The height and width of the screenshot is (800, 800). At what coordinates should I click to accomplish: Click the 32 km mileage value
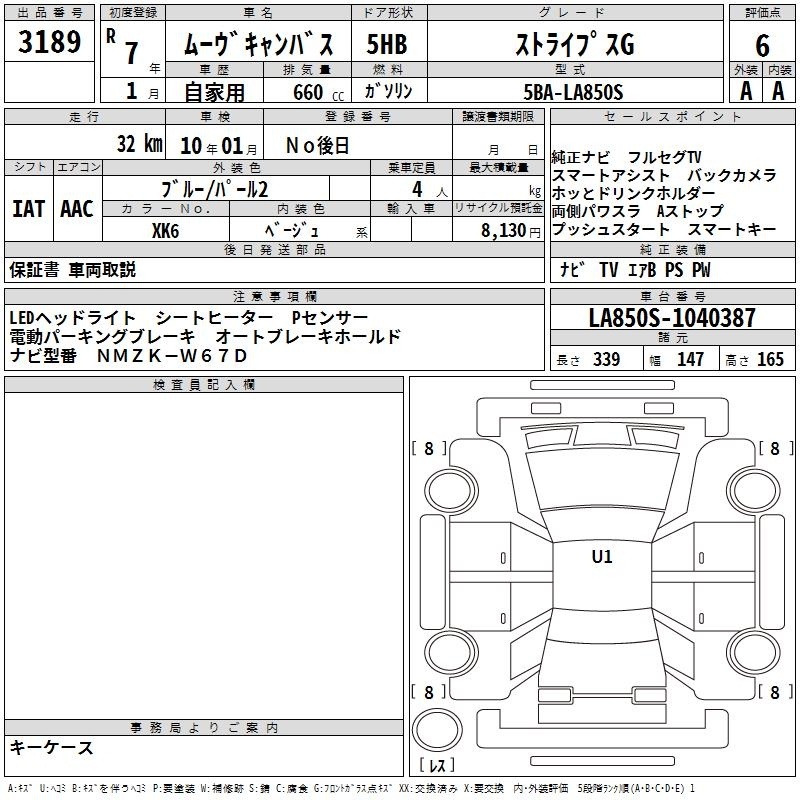(x=139, y=144)
